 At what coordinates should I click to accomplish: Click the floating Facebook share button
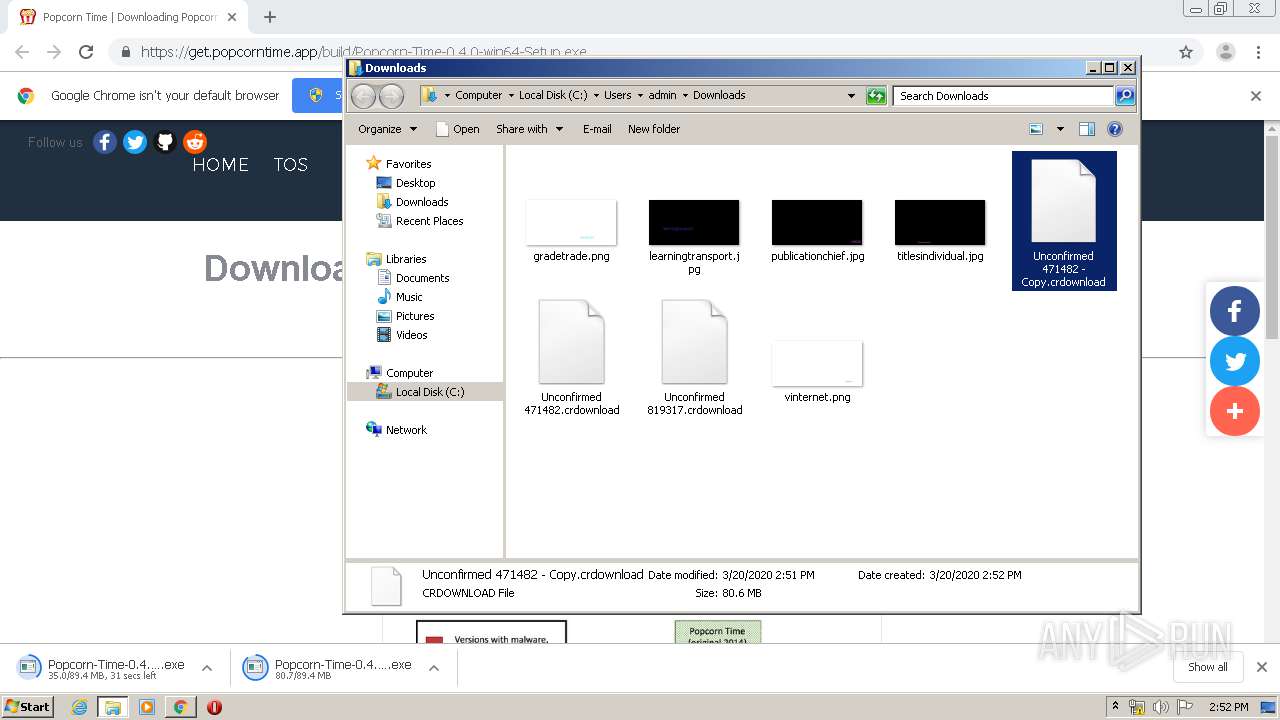[x=1235, y=310]
